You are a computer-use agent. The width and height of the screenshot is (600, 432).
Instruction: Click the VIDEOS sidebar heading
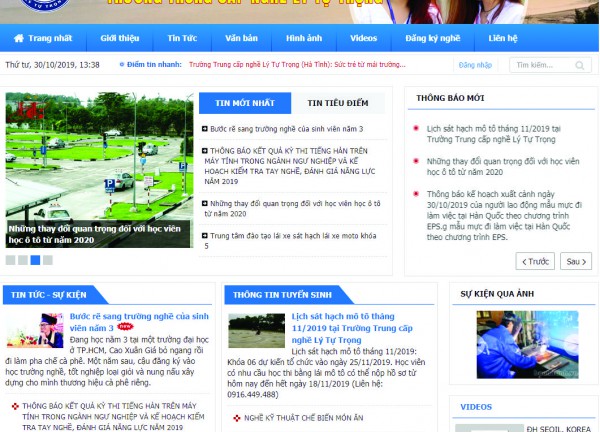[476, 407]
